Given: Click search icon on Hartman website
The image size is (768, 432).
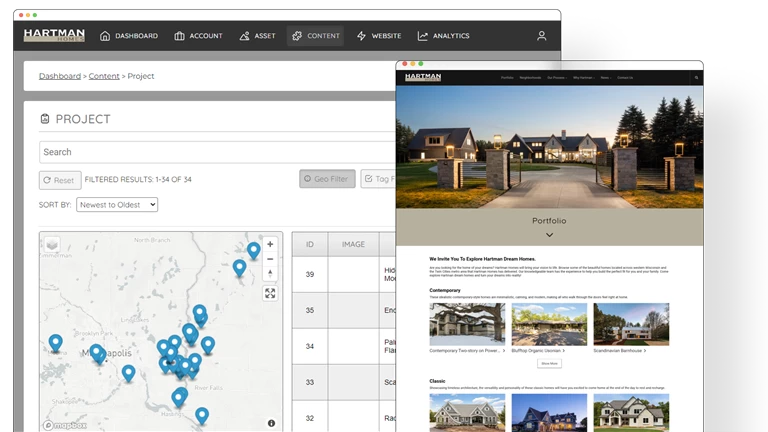Looking at the screenshot, I should [696, 77].
